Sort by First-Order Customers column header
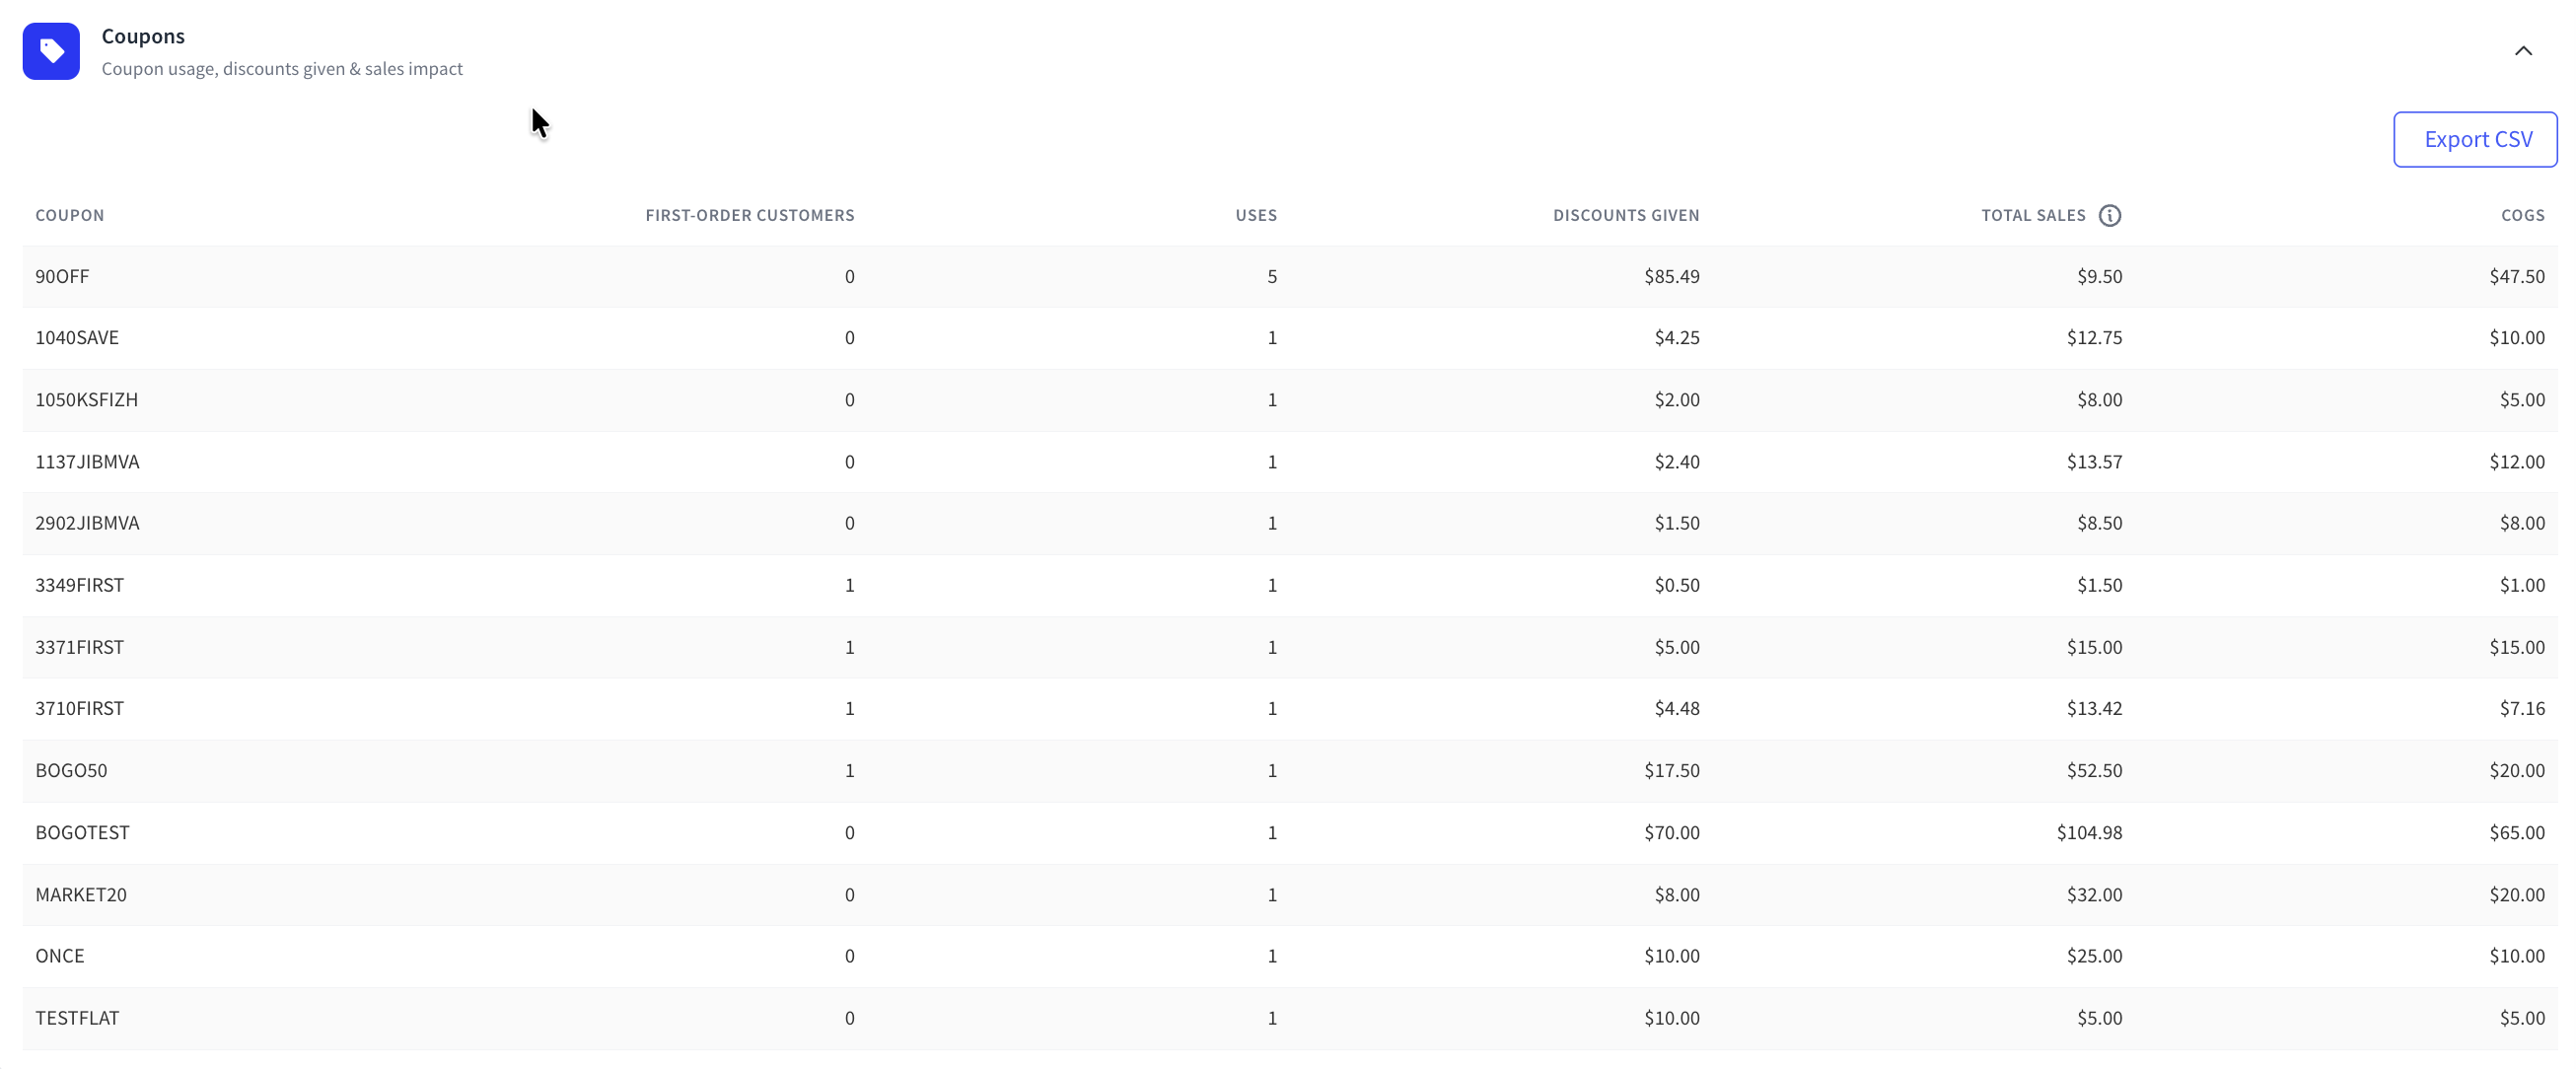This screenshot has height=1069, width=2576. pyautogui.click(x=749, y=215)
